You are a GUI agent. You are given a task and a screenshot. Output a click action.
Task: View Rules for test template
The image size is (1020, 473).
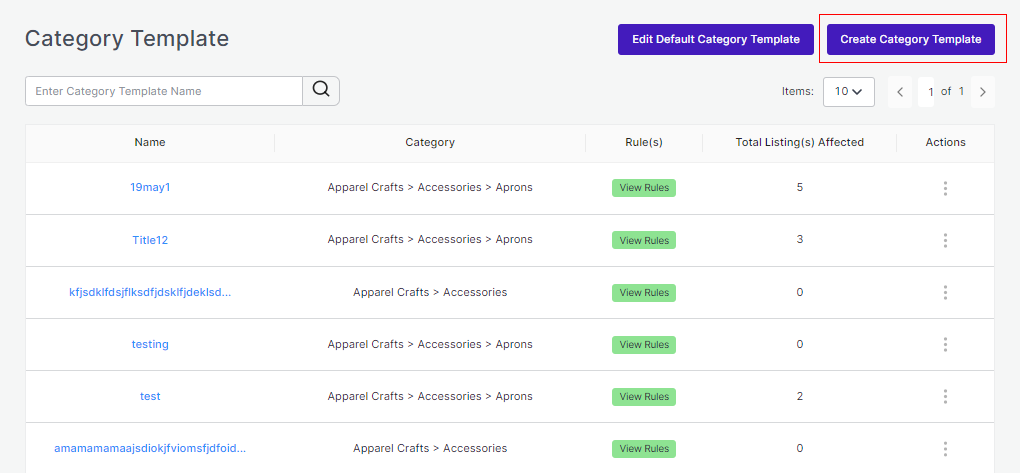[x=644, y=396]
